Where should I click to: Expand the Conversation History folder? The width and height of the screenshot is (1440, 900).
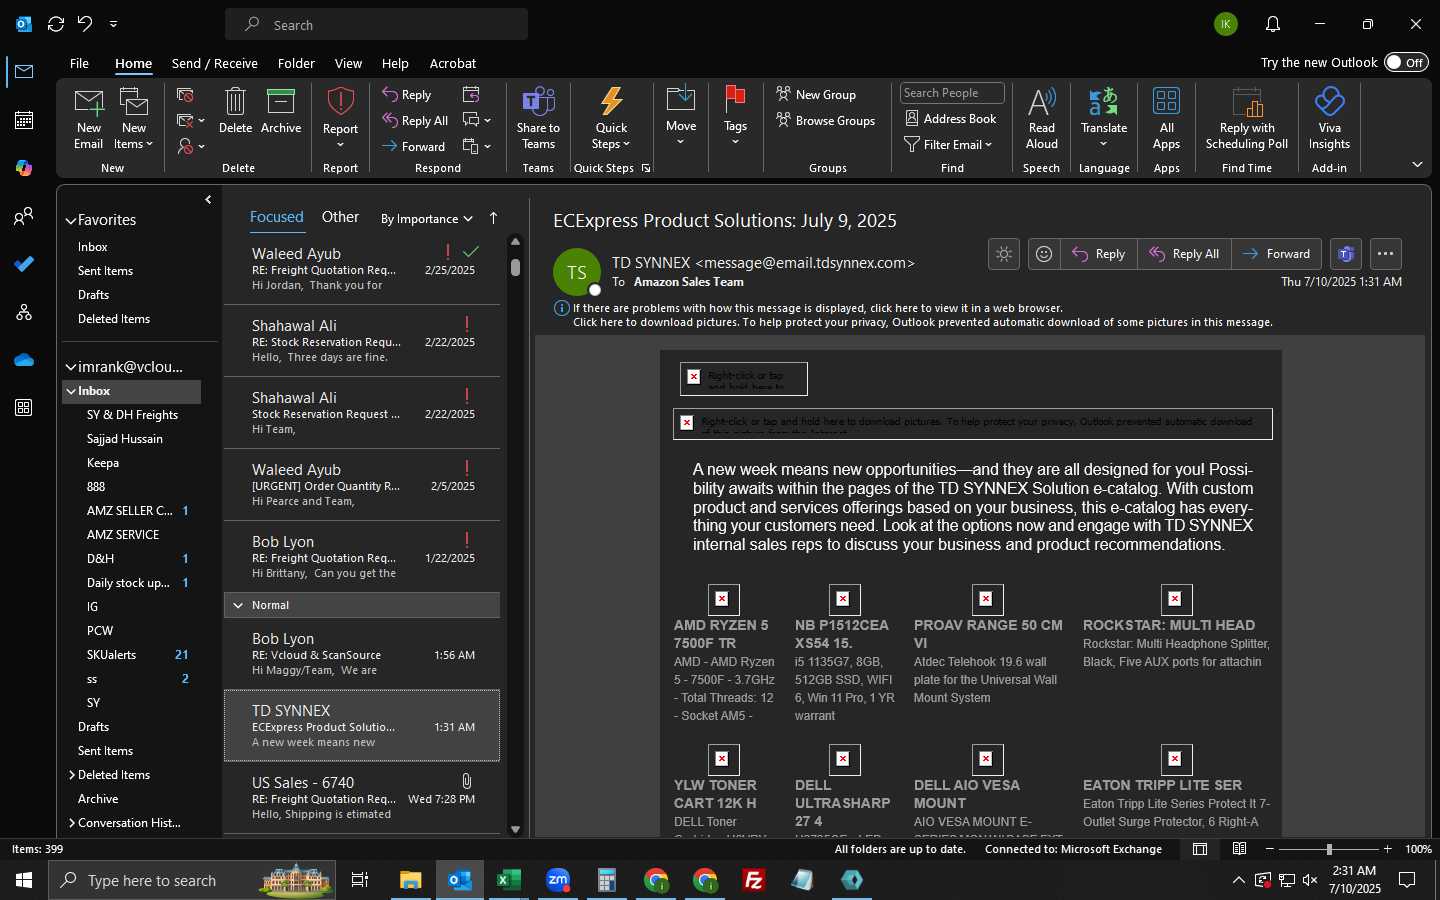pos(72,823)
